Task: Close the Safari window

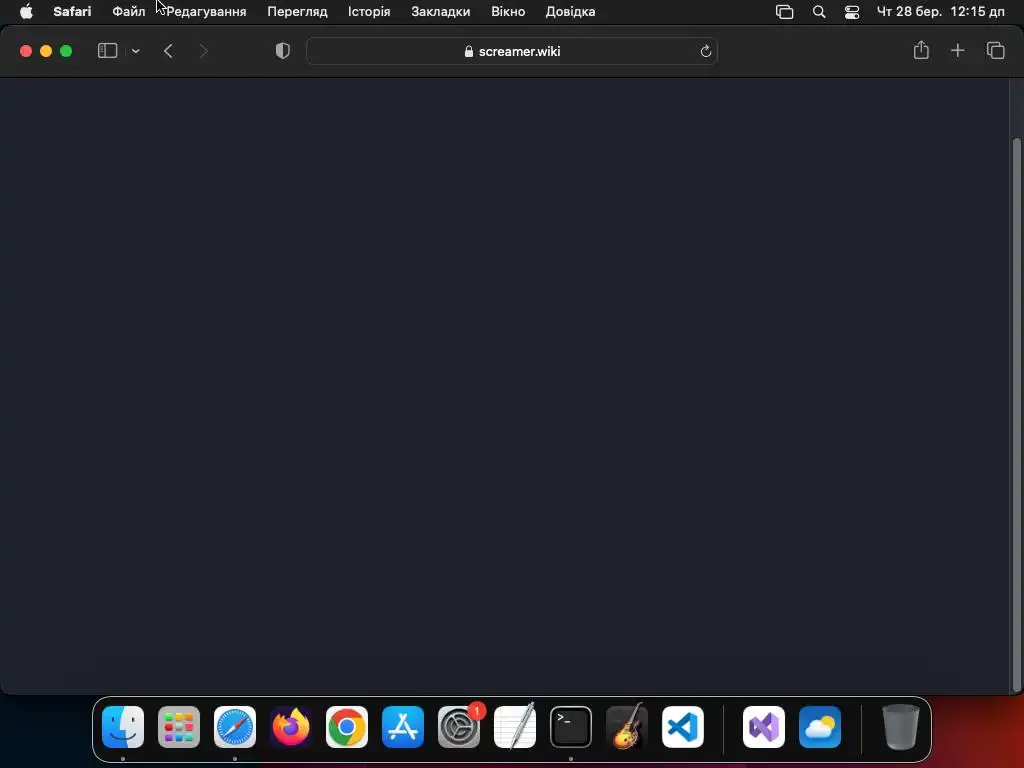Action: [26, 51]
